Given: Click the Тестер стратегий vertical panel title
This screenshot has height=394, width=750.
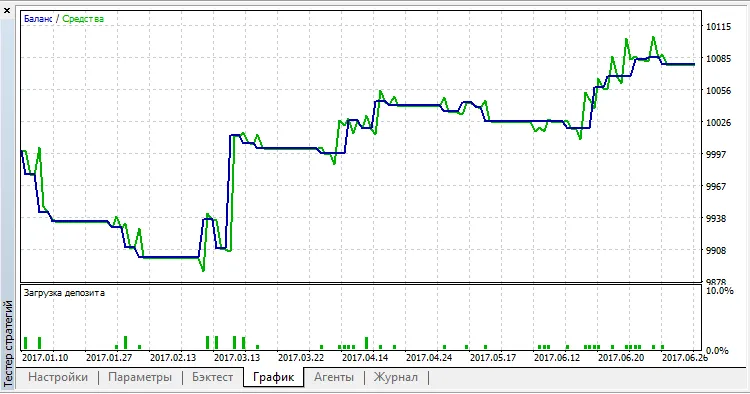Looking at the screenshot, I should tap(8, 343).
